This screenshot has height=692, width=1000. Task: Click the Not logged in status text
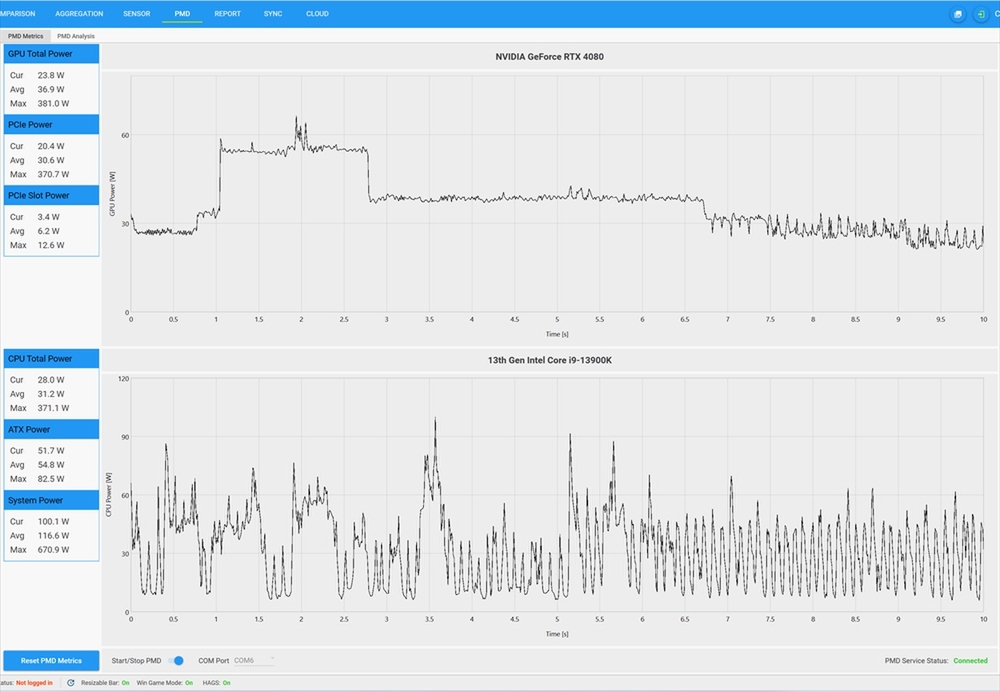(34, 683)
